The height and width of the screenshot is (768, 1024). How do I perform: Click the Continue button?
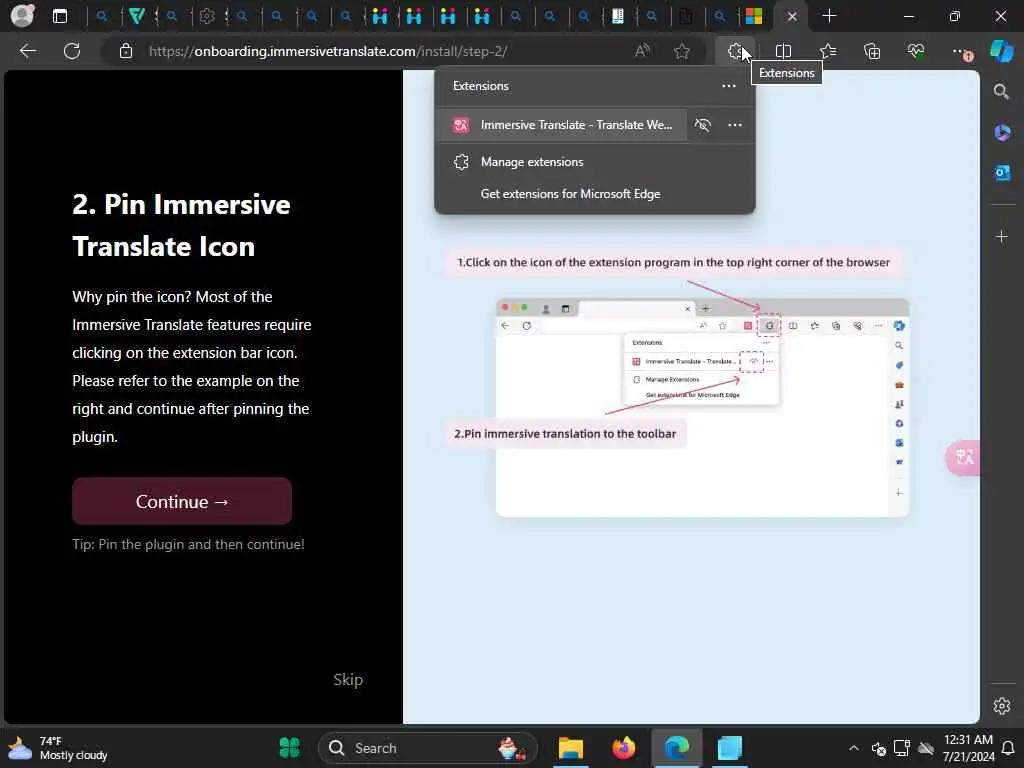[182, 501]
